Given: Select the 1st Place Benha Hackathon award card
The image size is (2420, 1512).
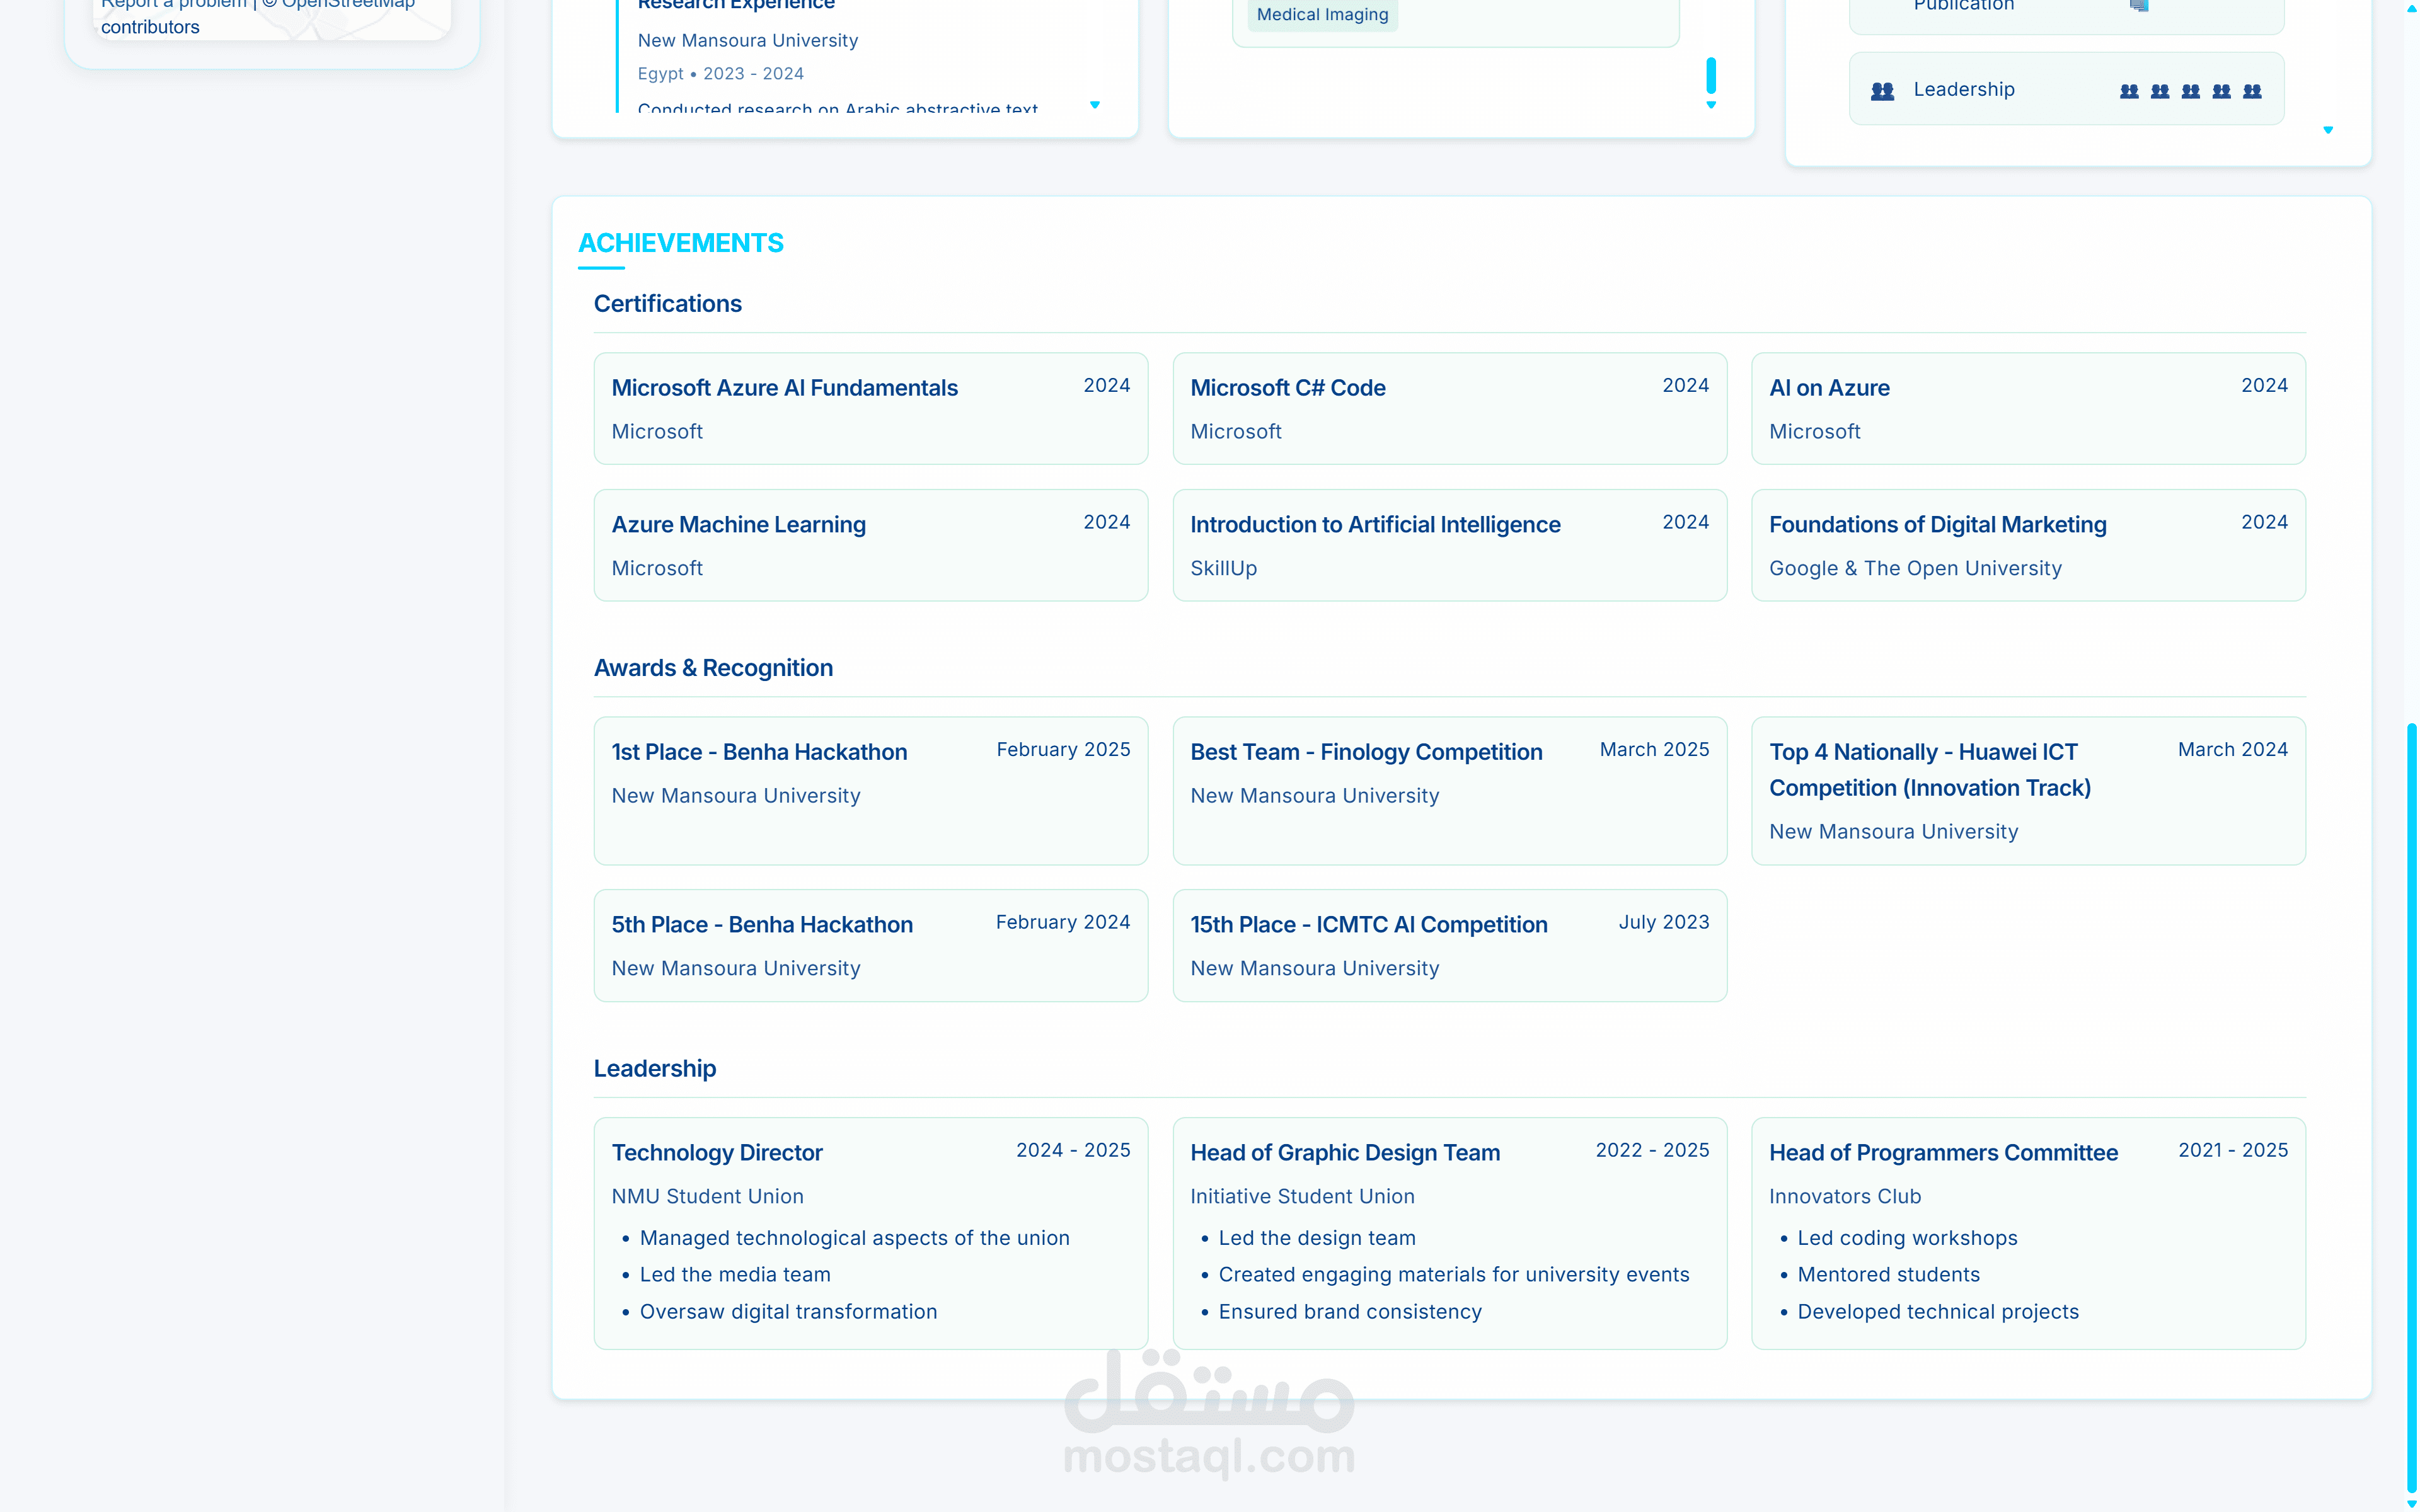Looking at the screenshot, I should click(870, 790).
